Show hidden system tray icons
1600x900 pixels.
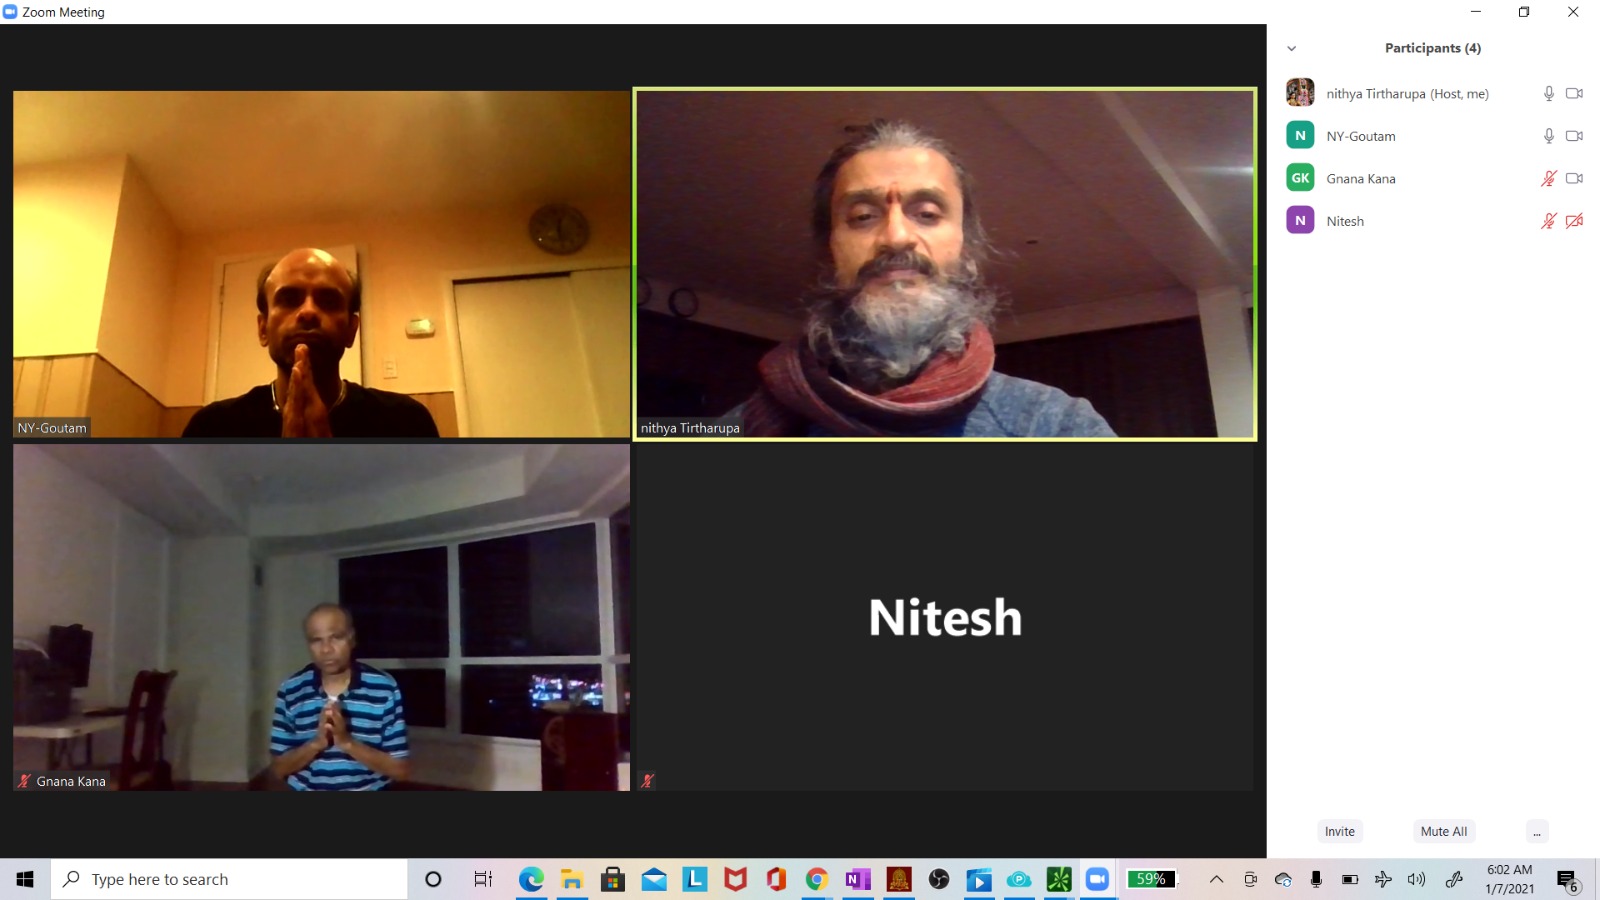point(1216,879)
